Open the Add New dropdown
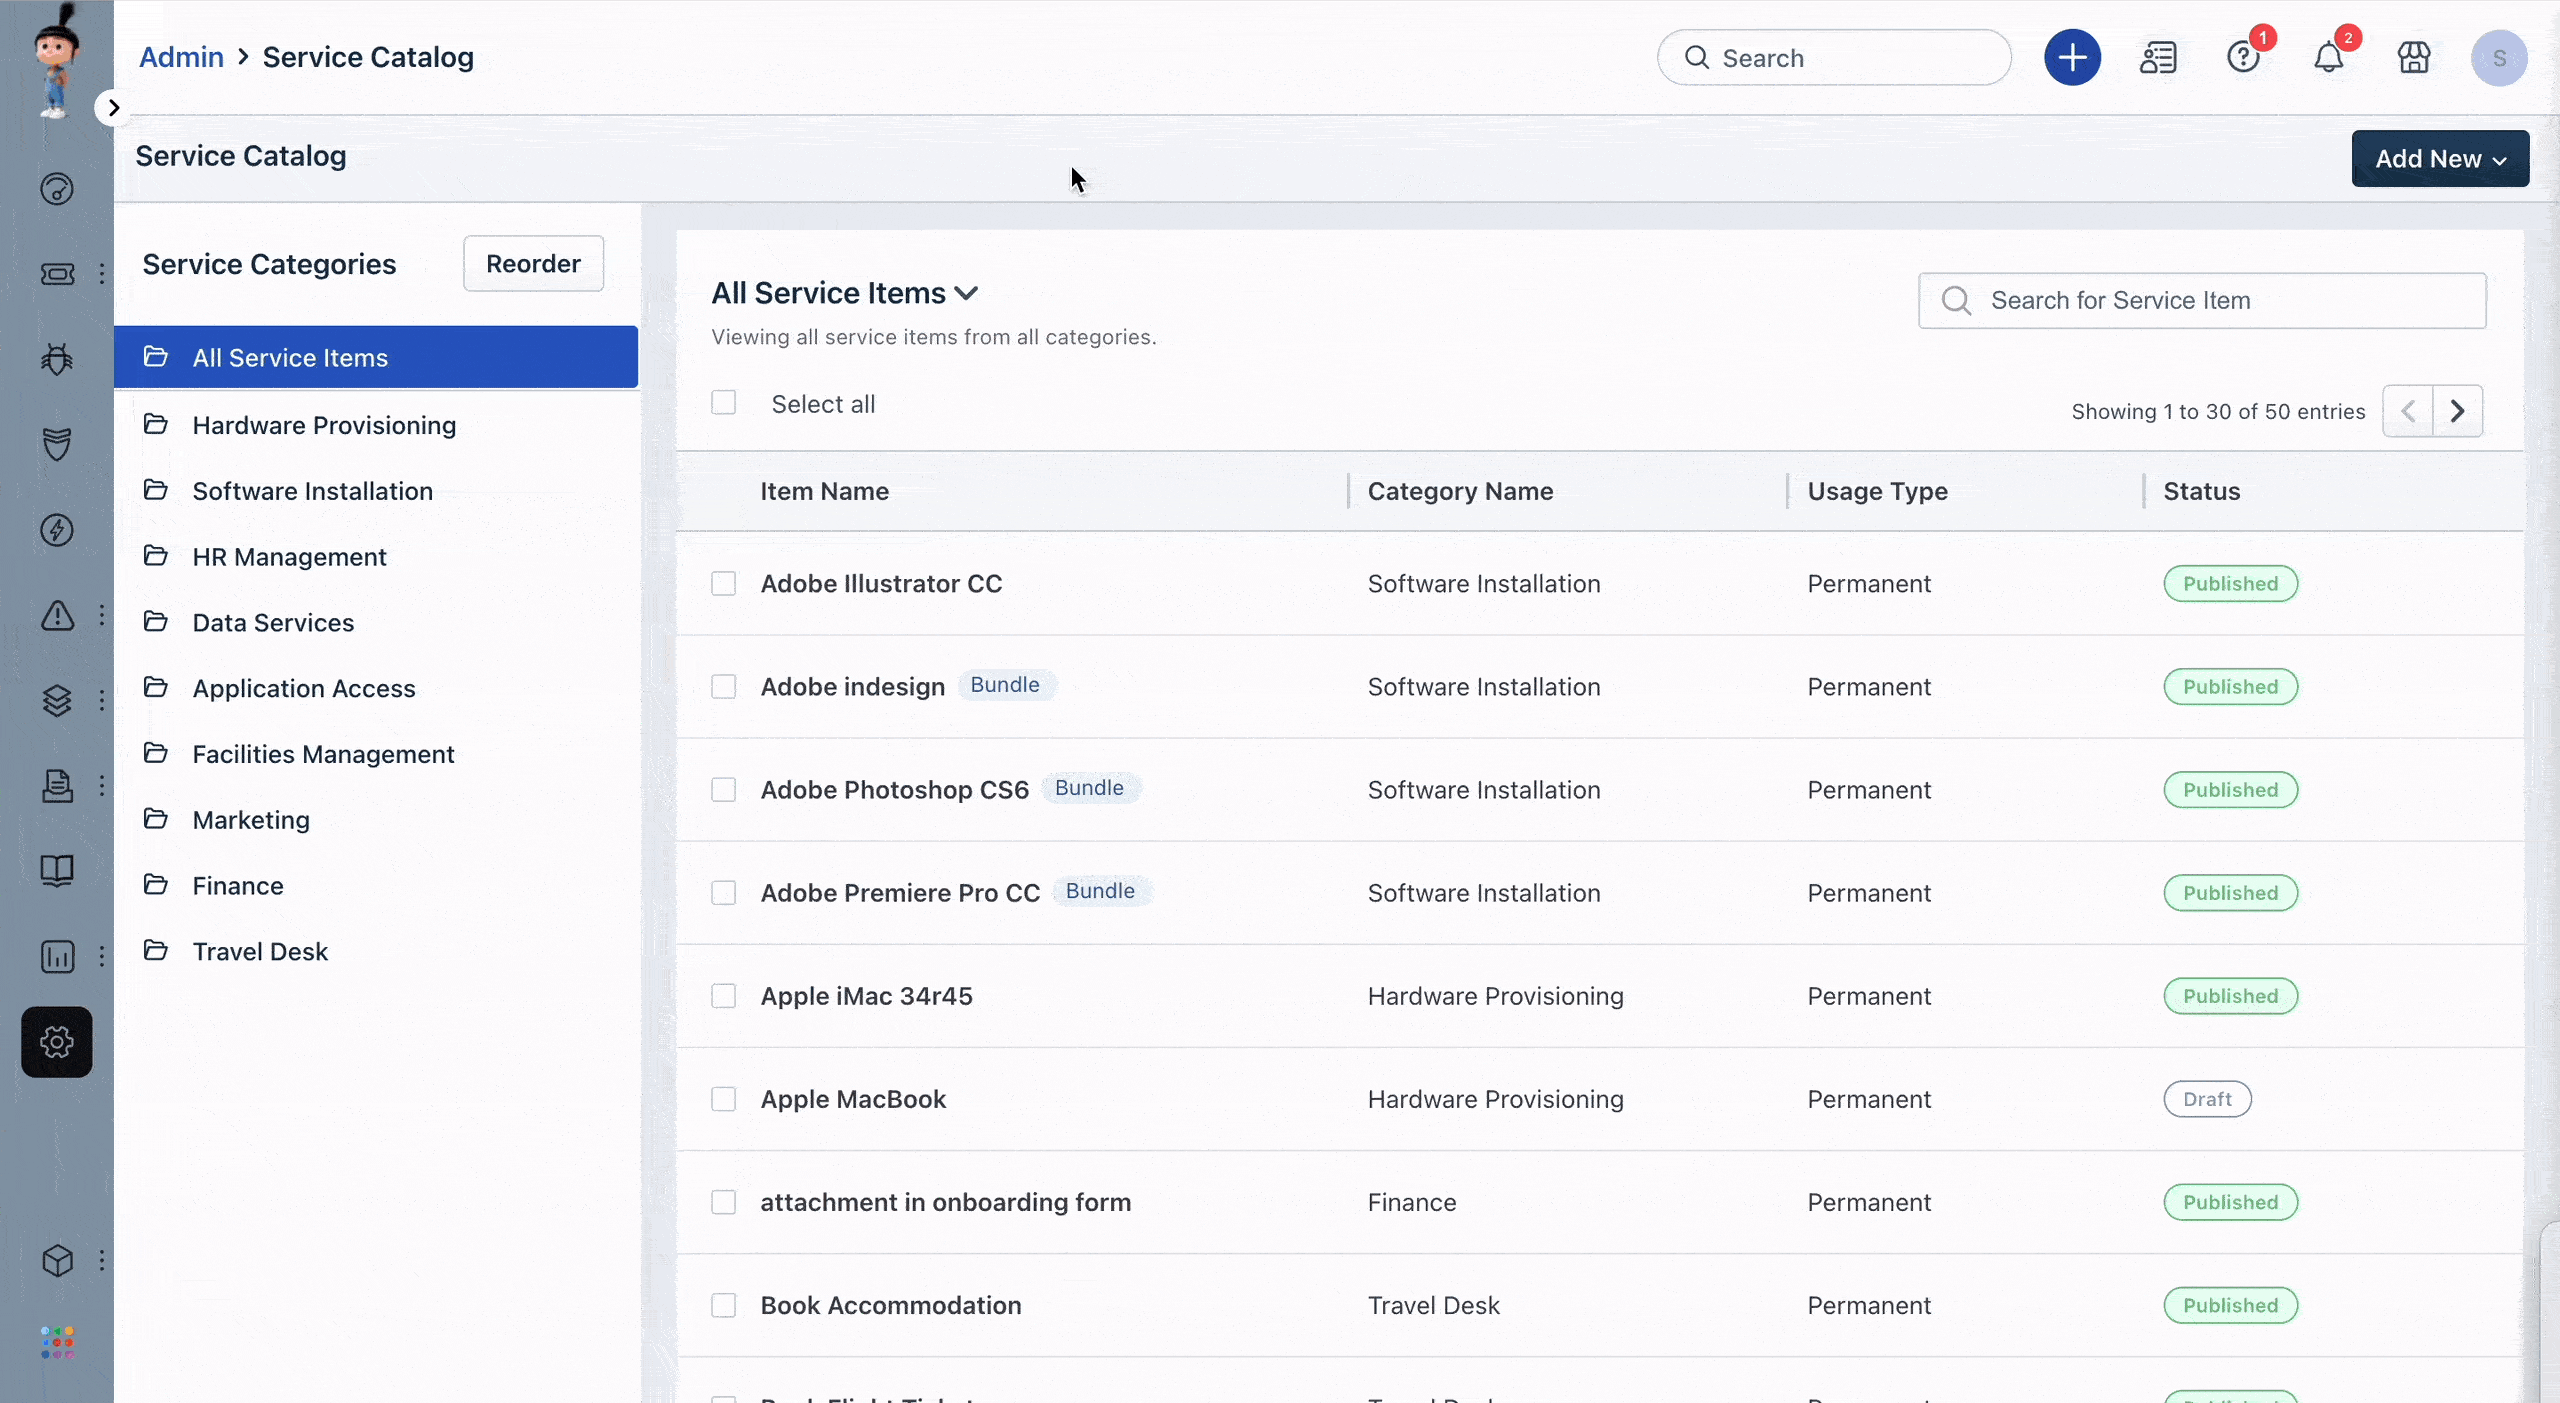 pyautogui.click(x=2440, y=159)
